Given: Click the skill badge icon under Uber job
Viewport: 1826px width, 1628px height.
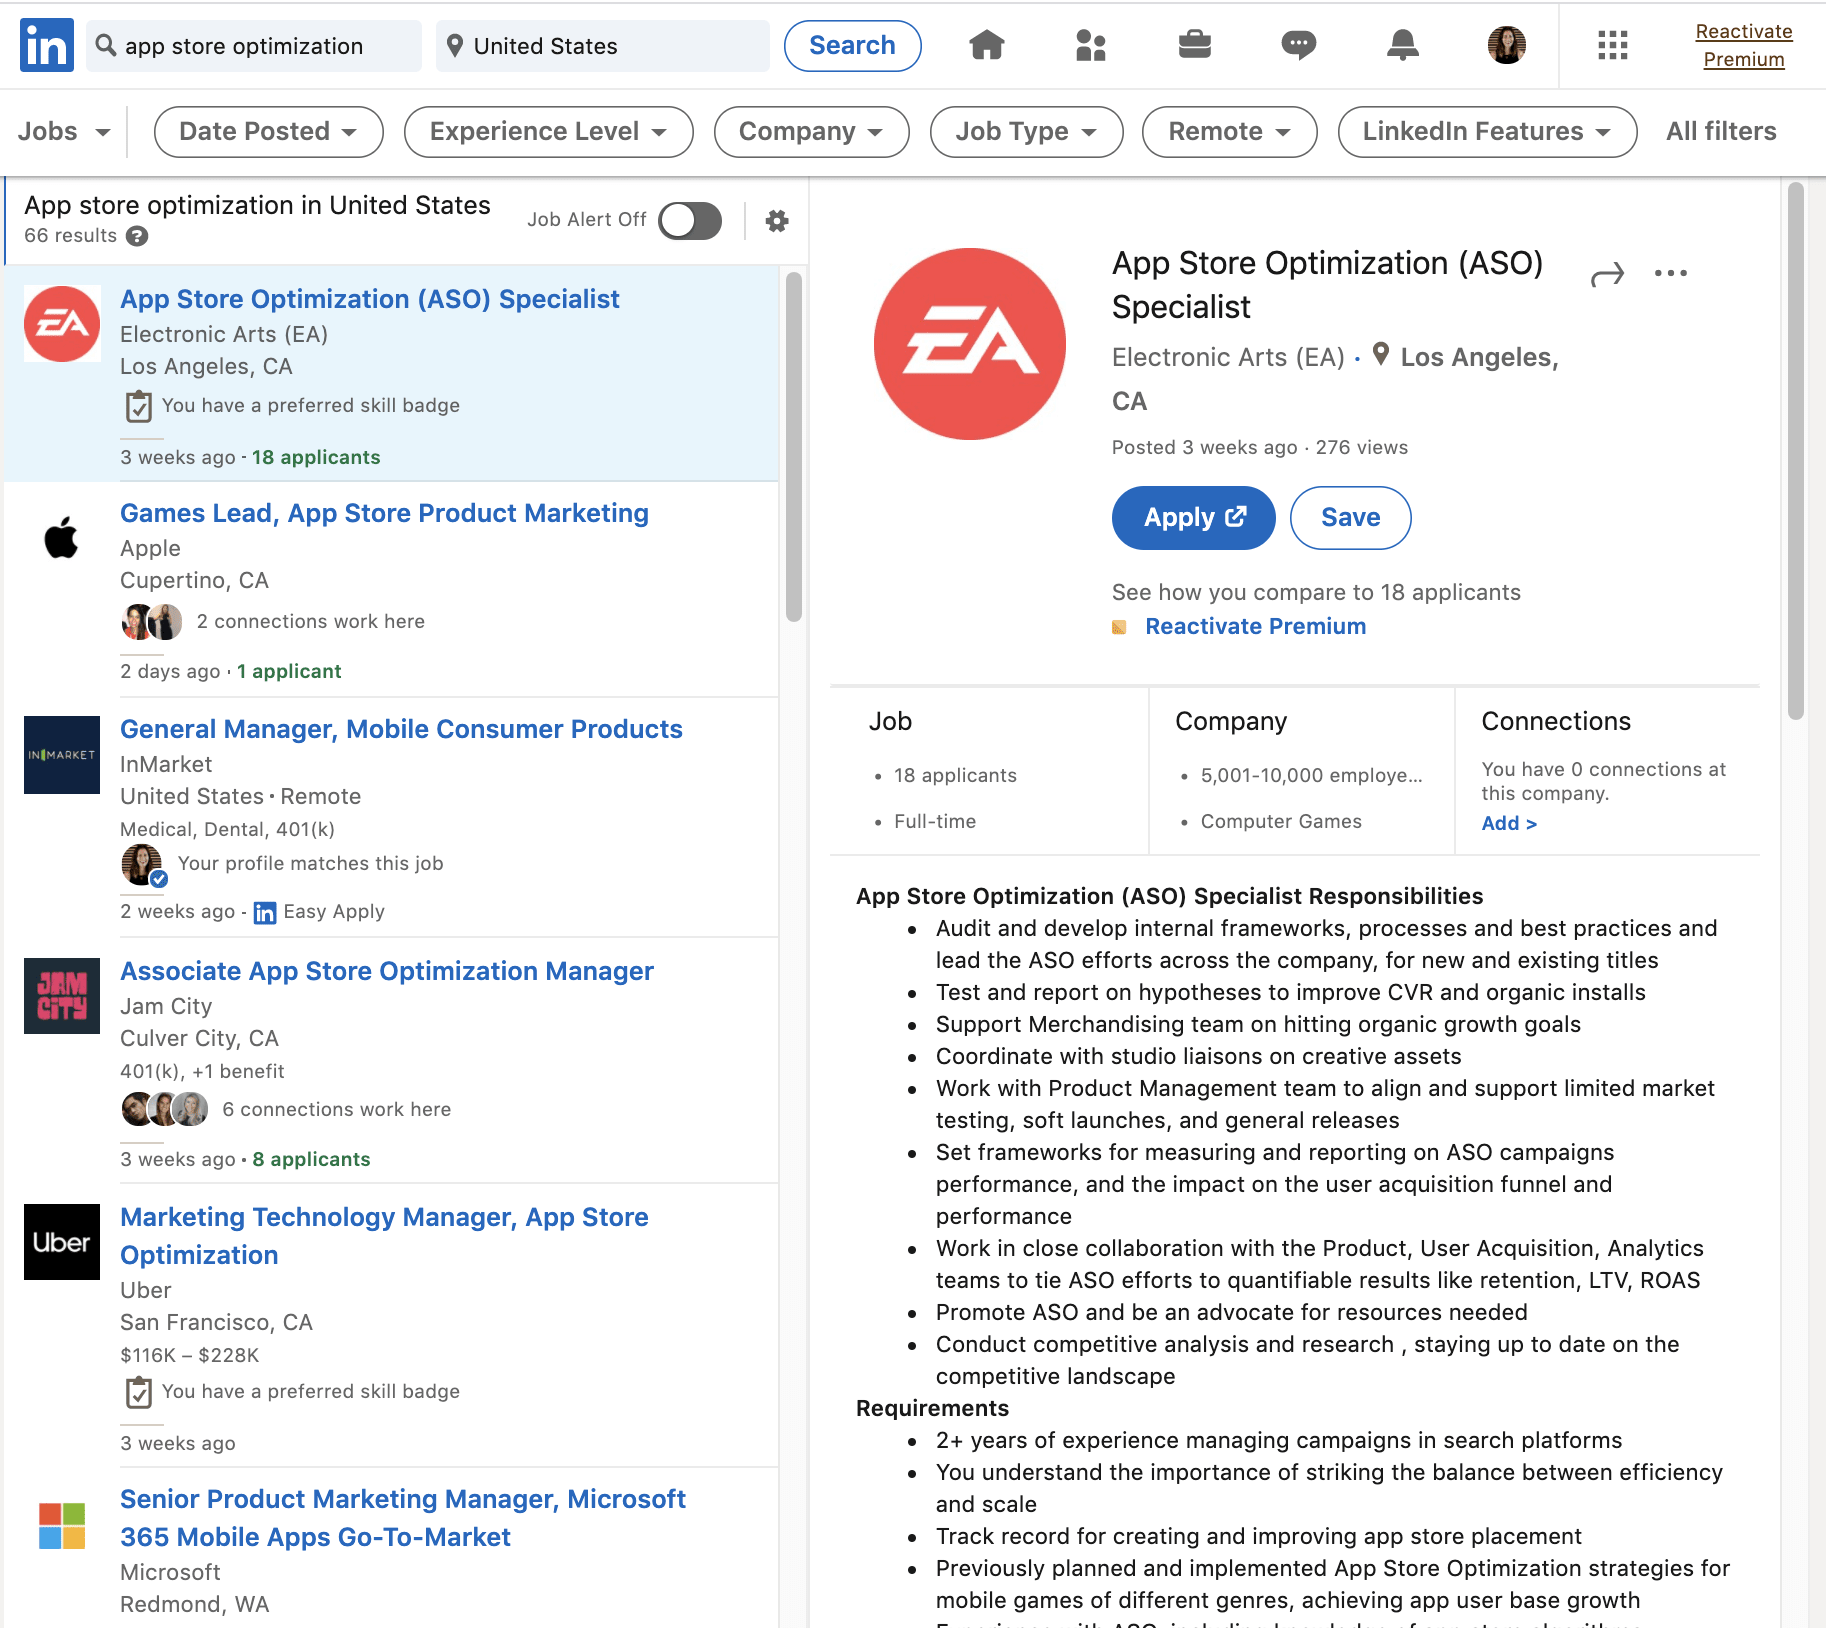Looking at the screenshot, I should click(x=139, y=1392).
